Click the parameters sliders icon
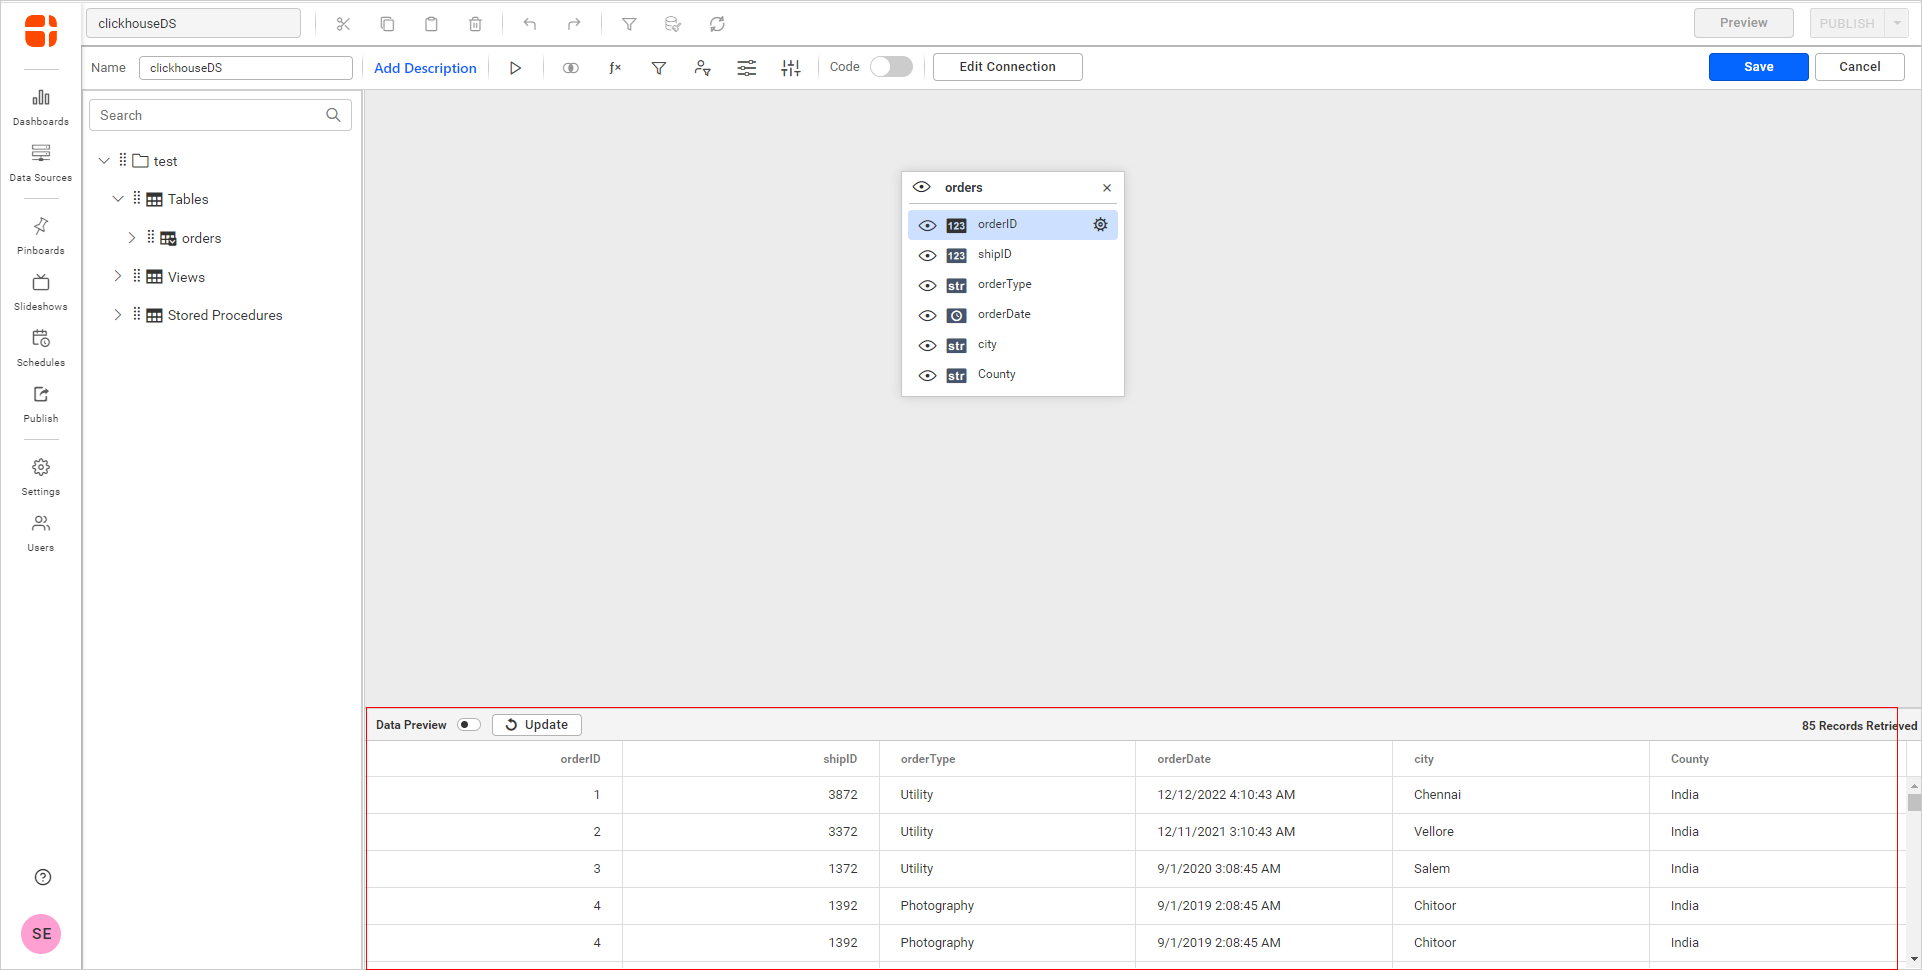1922x970 pixels. 747,68
